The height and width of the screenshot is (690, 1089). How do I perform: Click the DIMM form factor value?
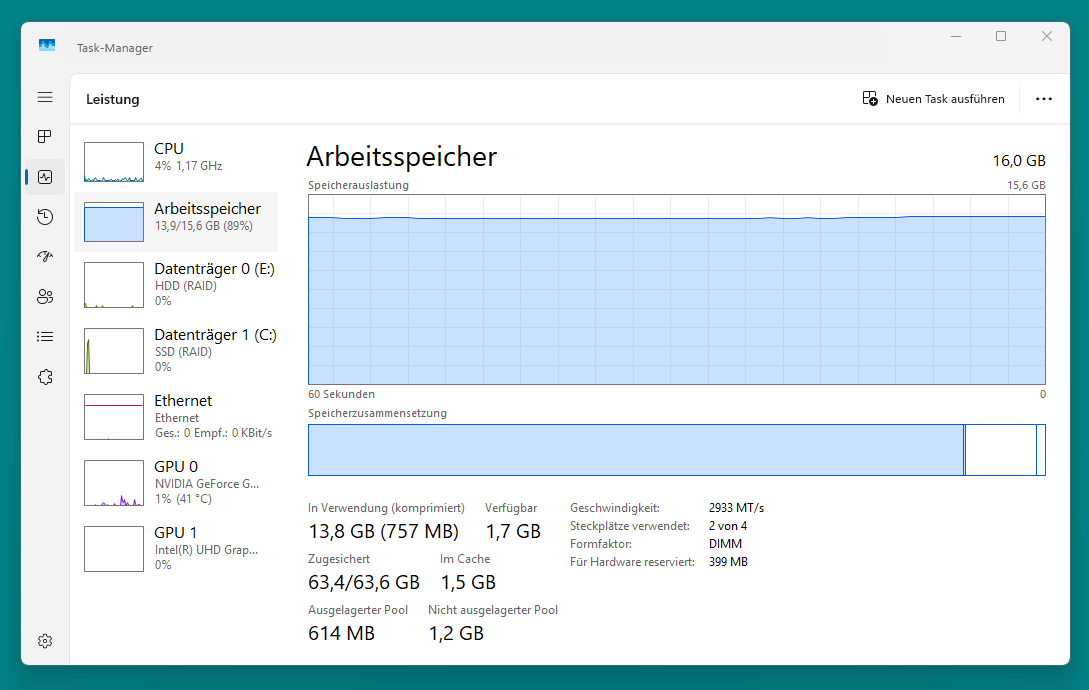(725, 544)
